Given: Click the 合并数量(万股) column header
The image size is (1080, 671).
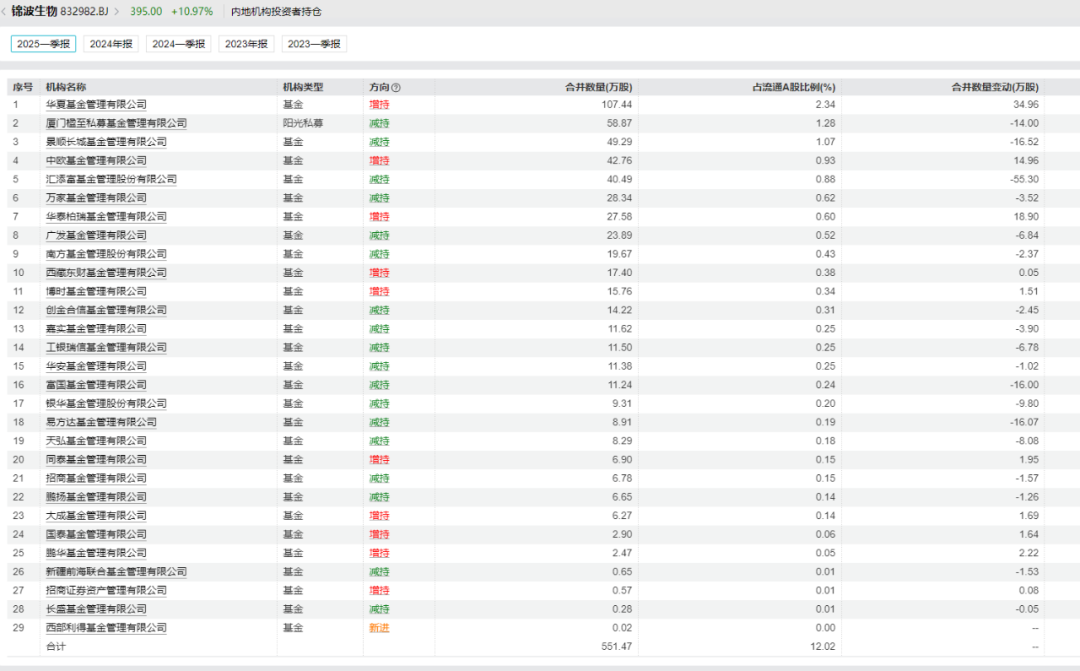Looking at the screenshot, I should (599, 87).
